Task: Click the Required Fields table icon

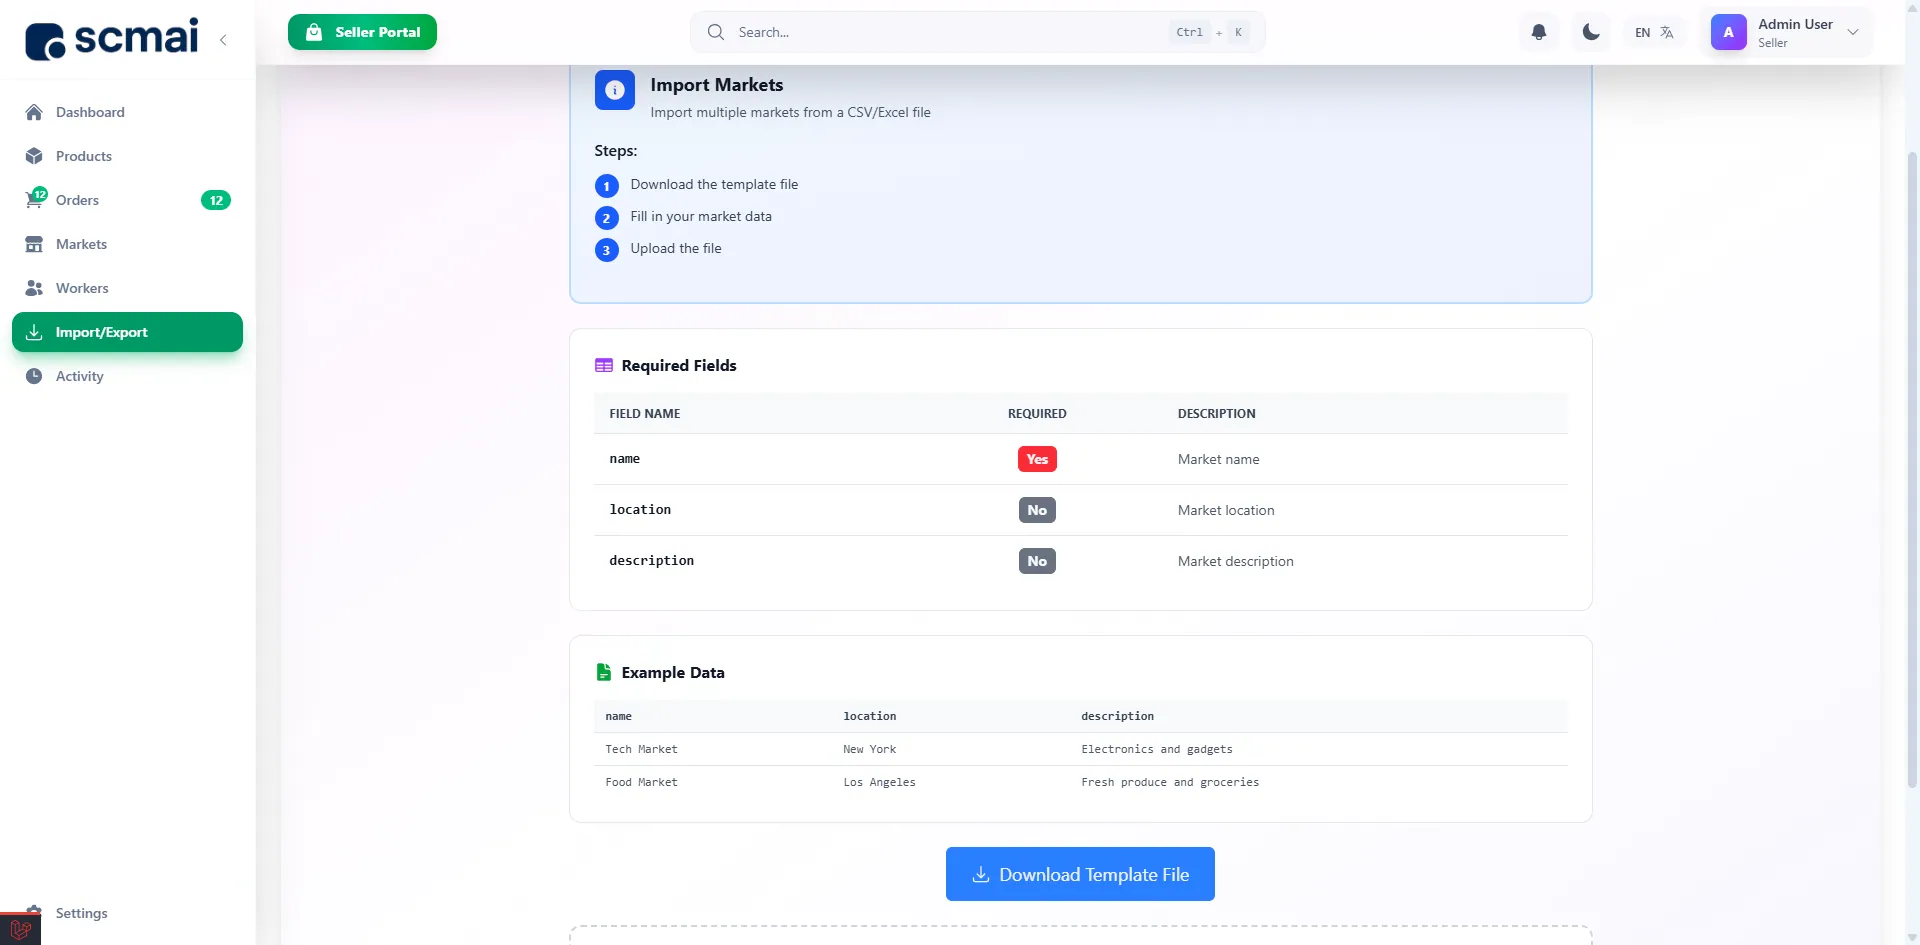Action: [x=604, y=366]
